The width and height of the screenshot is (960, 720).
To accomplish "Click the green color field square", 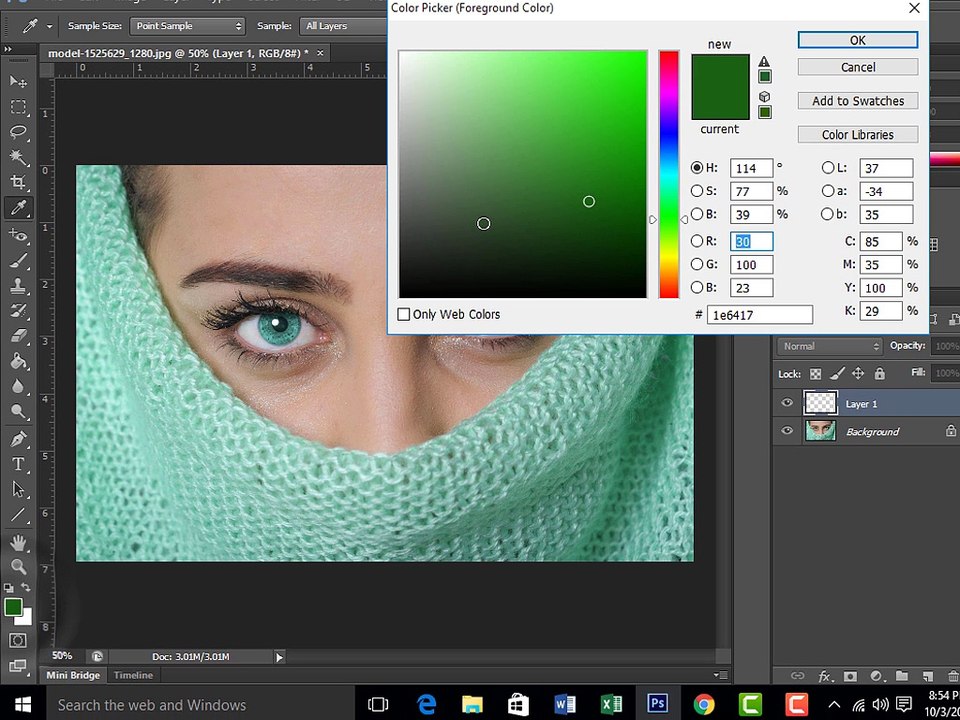I will pyautogui.click(x=523, y=174).
